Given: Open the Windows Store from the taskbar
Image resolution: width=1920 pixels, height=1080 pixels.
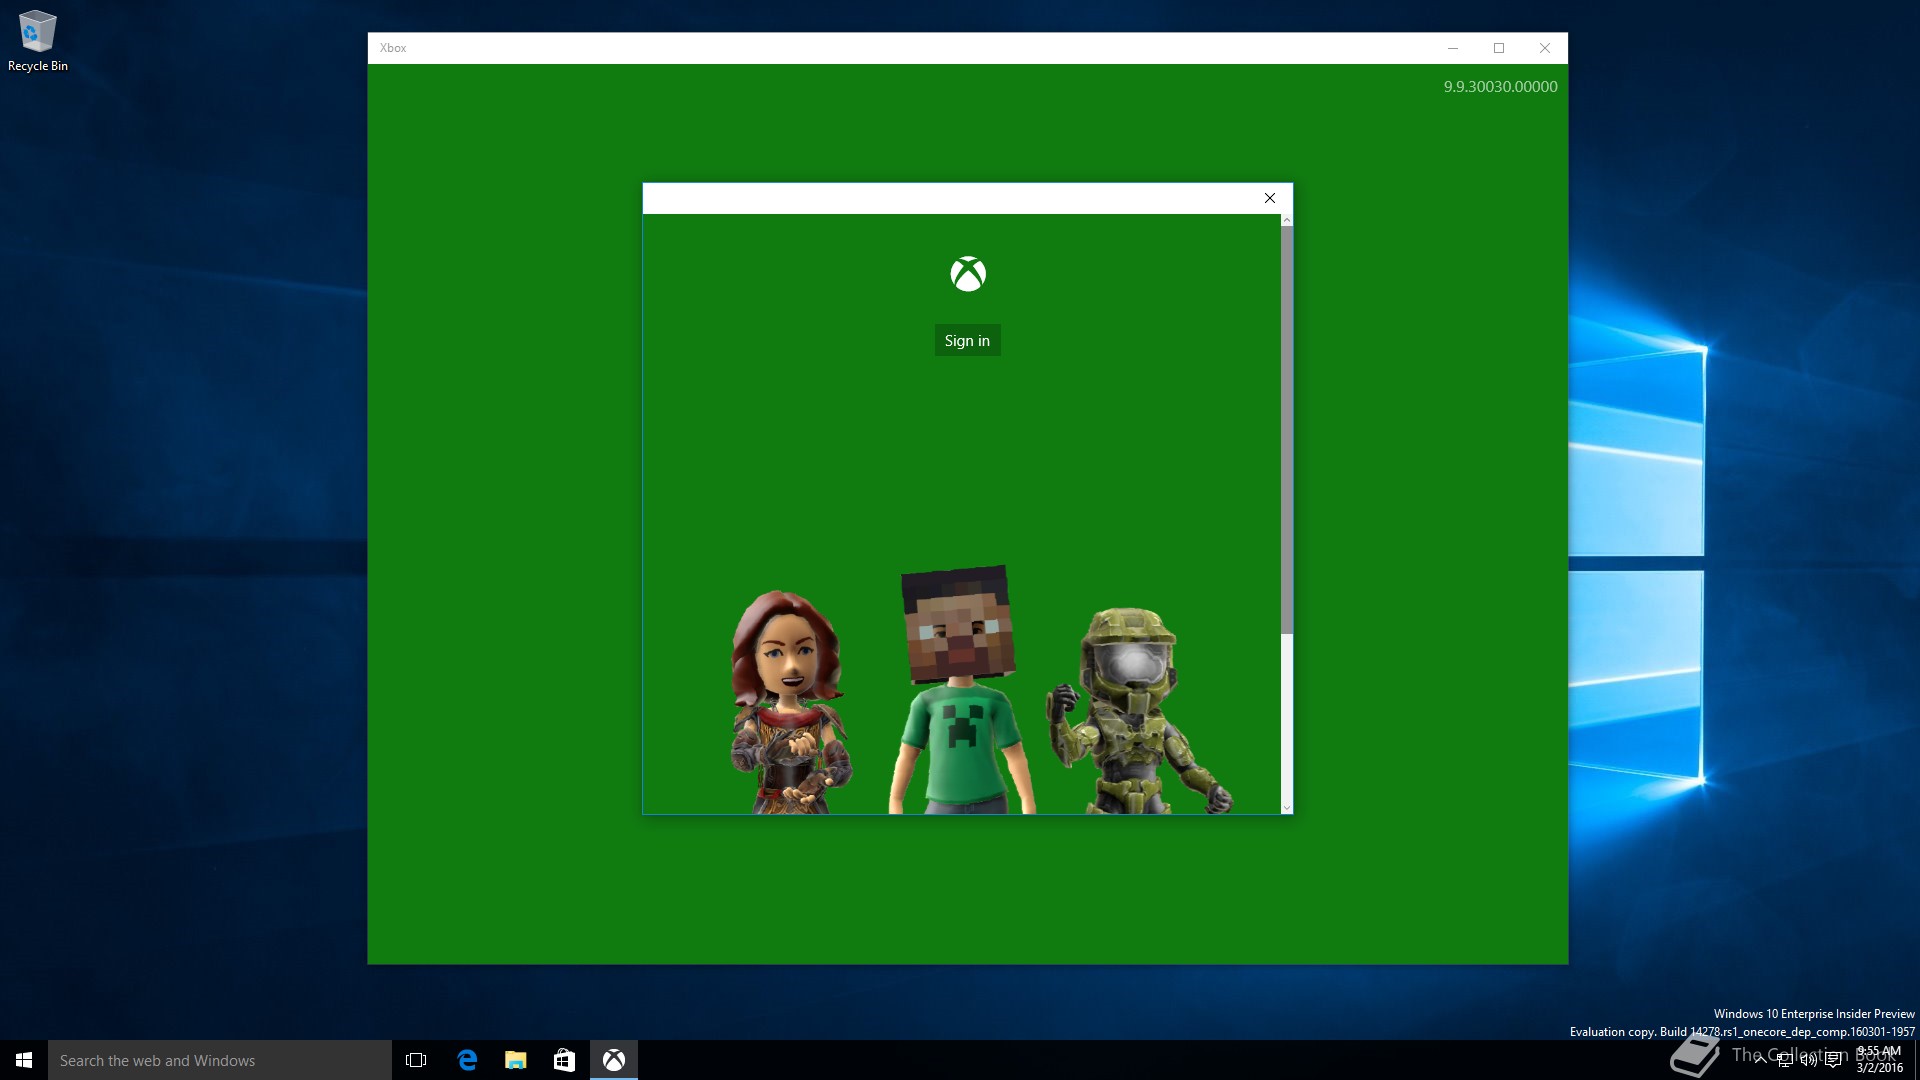Looking at the screenshot, I should [x=564, y=1060].
